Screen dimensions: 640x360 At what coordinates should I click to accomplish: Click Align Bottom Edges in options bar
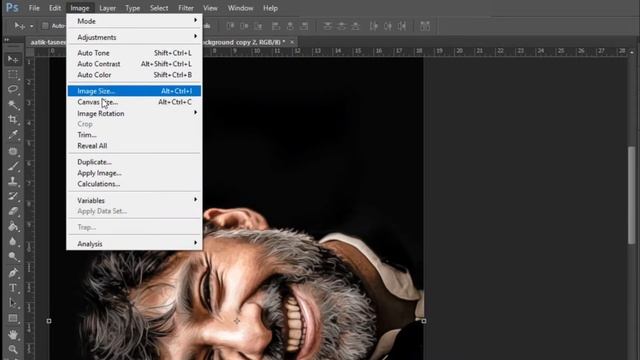[x=258, y=26]
